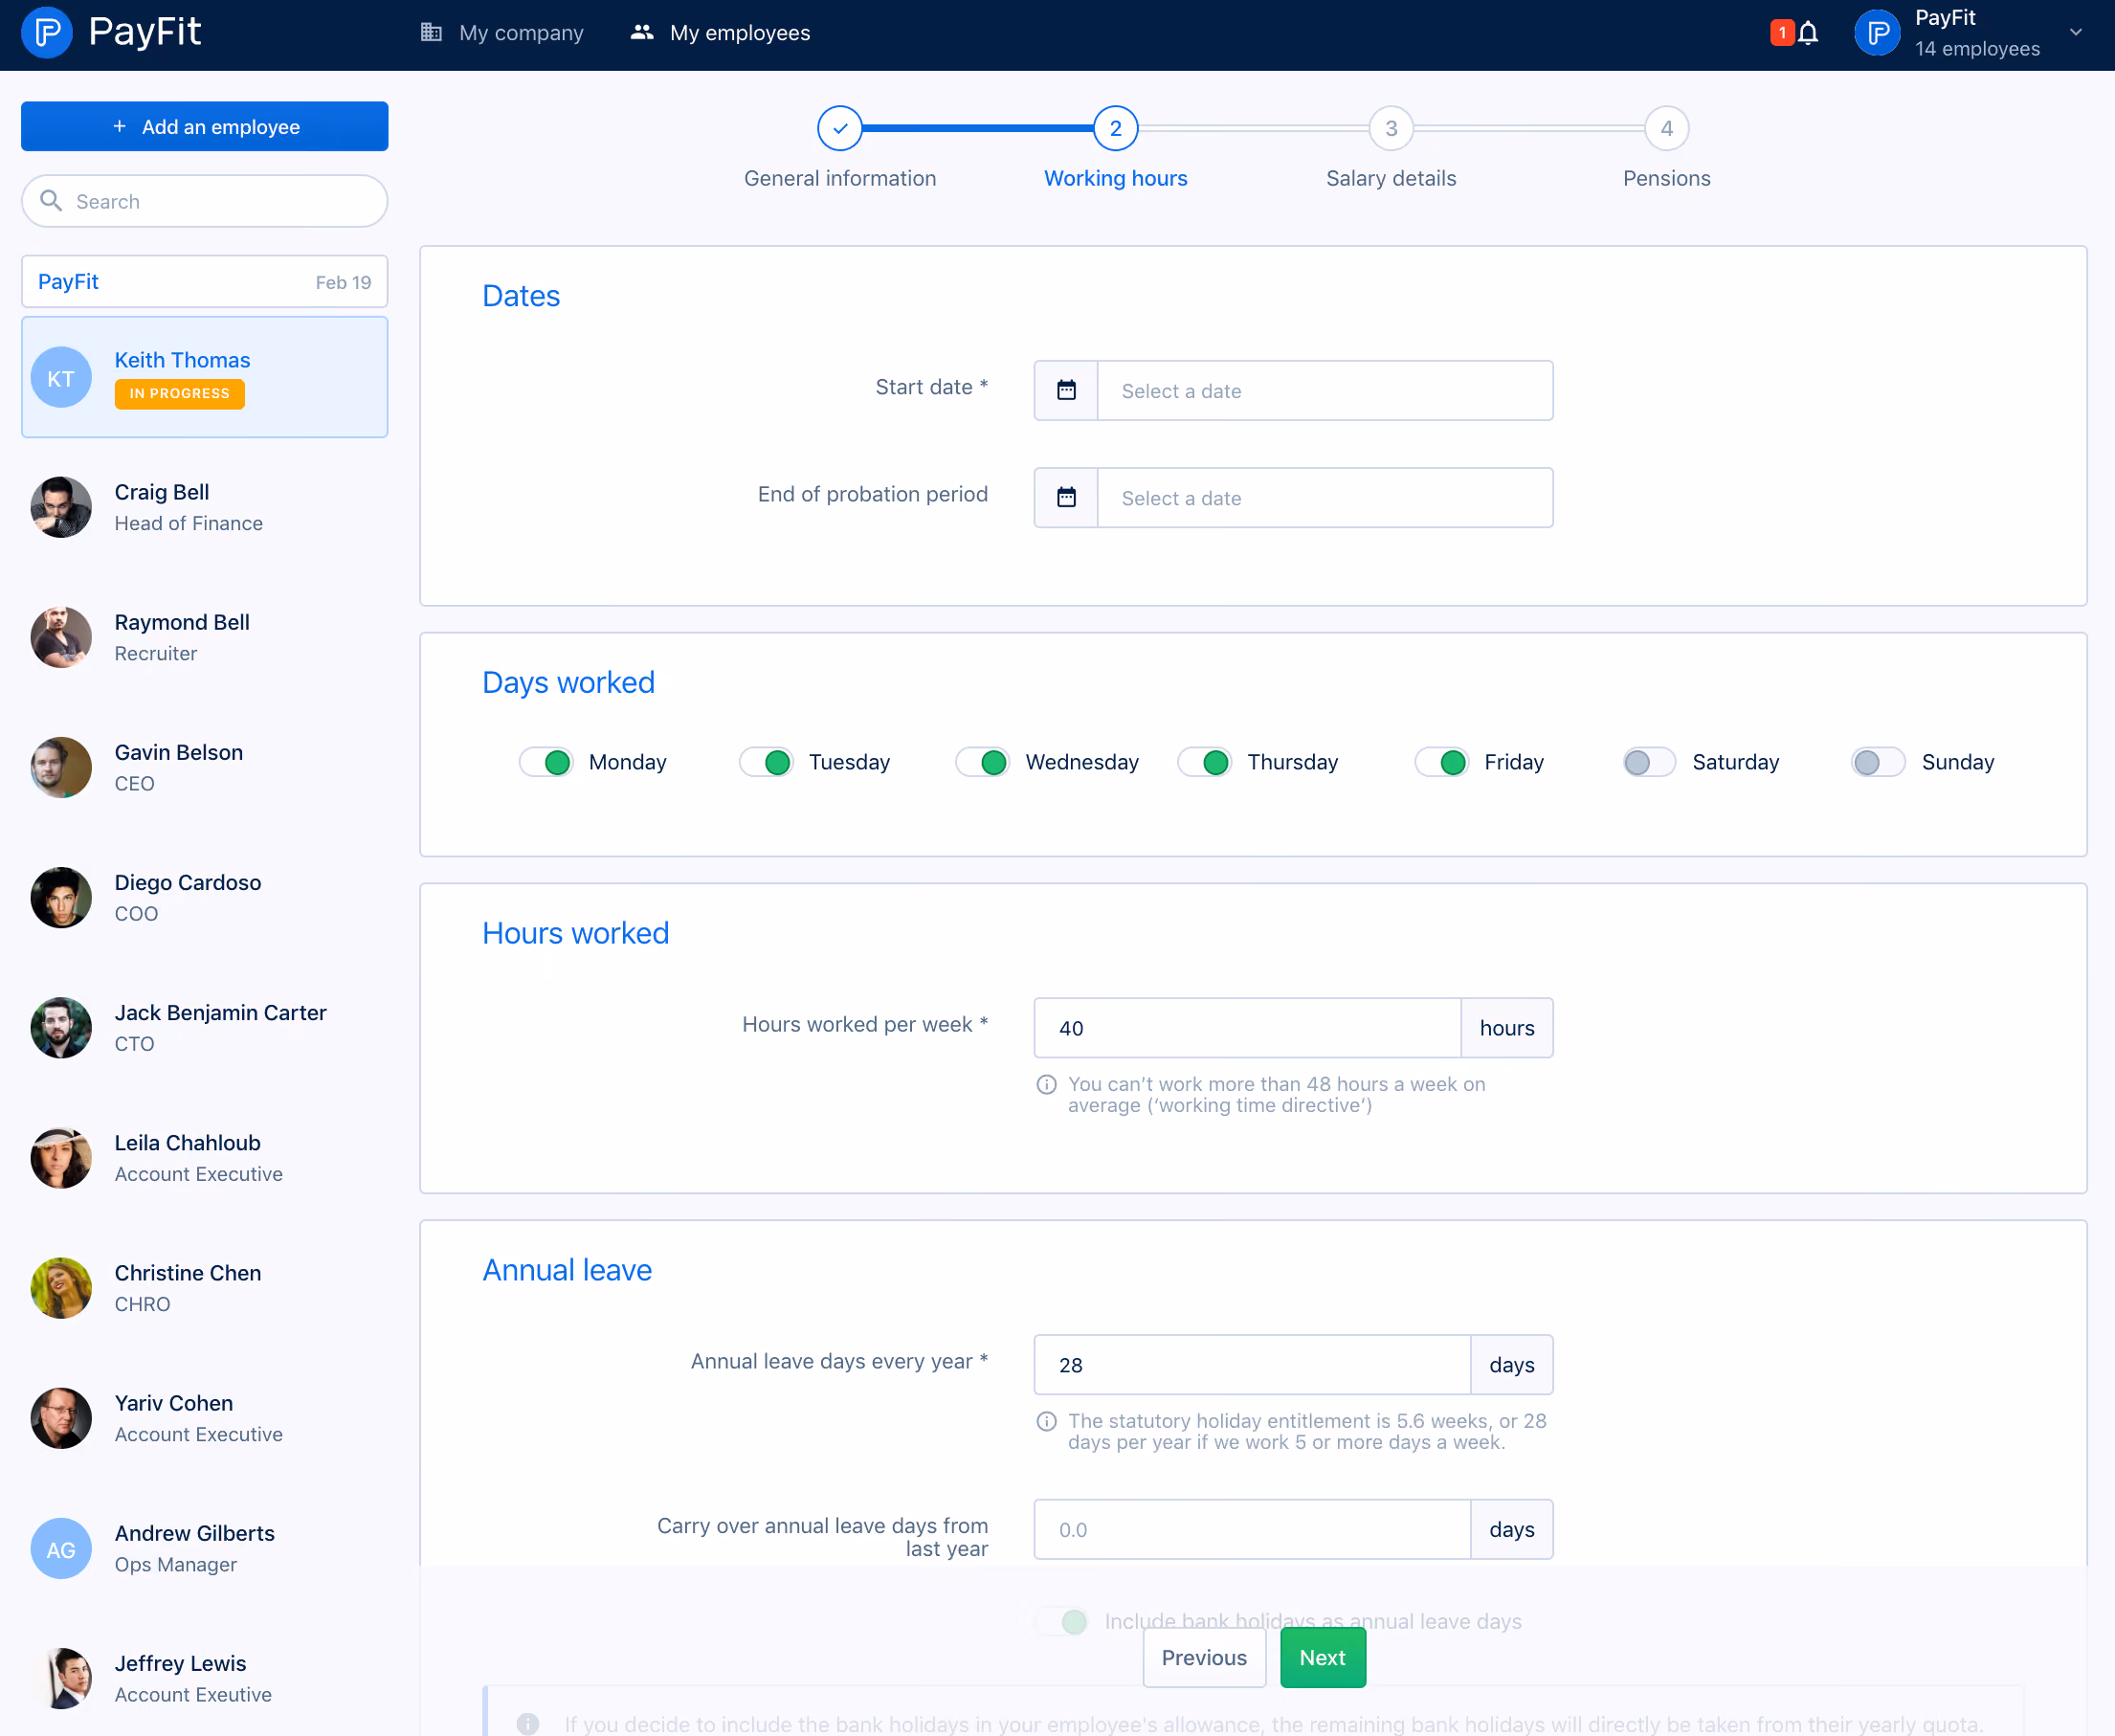Click the employee Search field
The width and height of the screenshot is (2115, 1736).
click(204, 201)
